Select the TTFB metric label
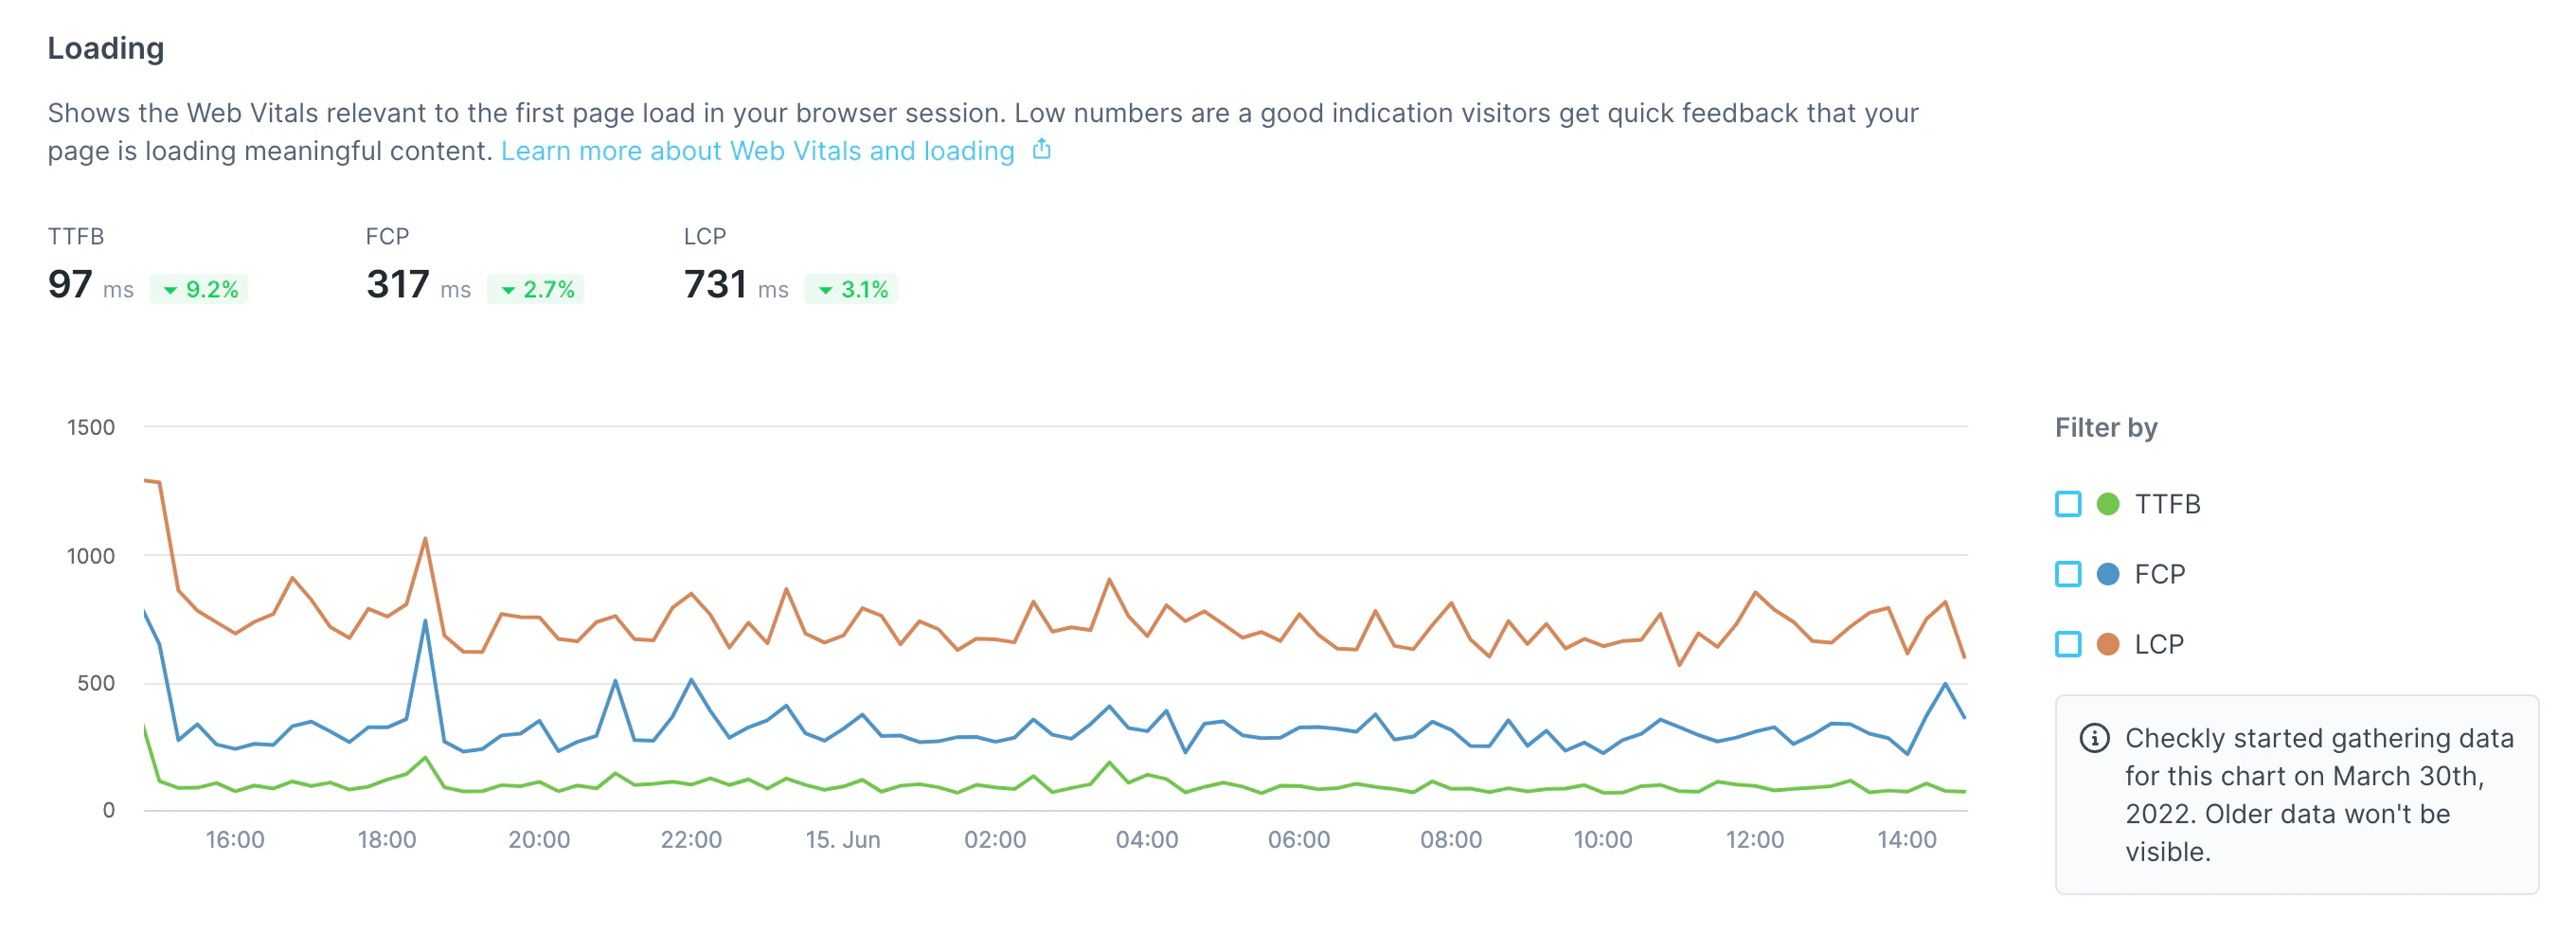Viewport: 2576px width, 934px height. pos(74,236)
